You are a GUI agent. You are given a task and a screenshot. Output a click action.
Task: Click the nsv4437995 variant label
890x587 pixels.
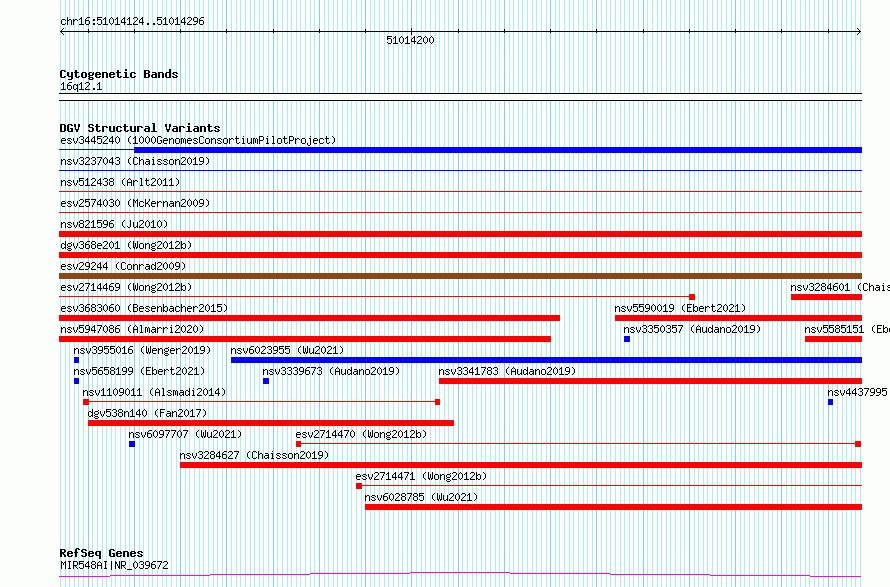858,392
